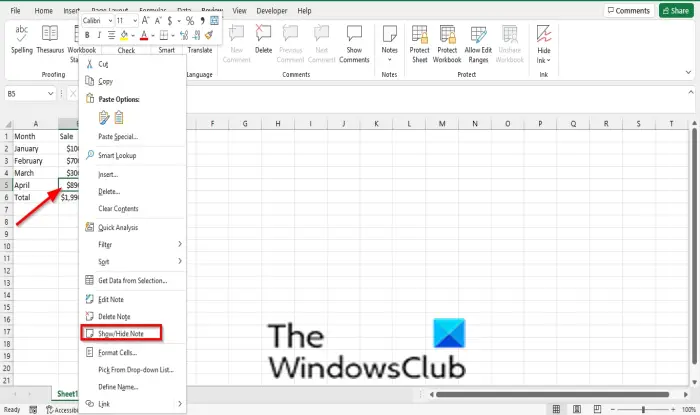Center align text via mini toolbar

pyautogui.click(x=111, y=35)
